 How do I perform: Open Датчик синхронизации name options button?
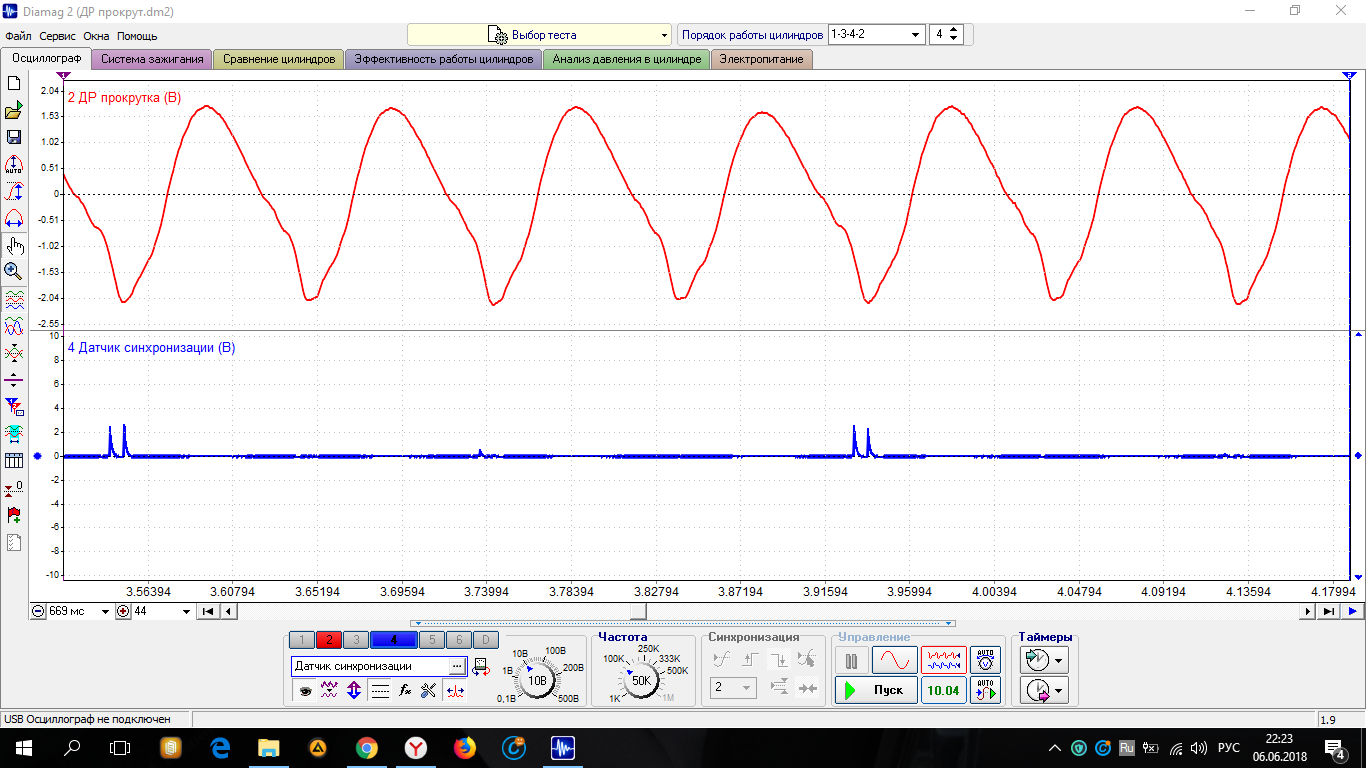tap(457, 666)
